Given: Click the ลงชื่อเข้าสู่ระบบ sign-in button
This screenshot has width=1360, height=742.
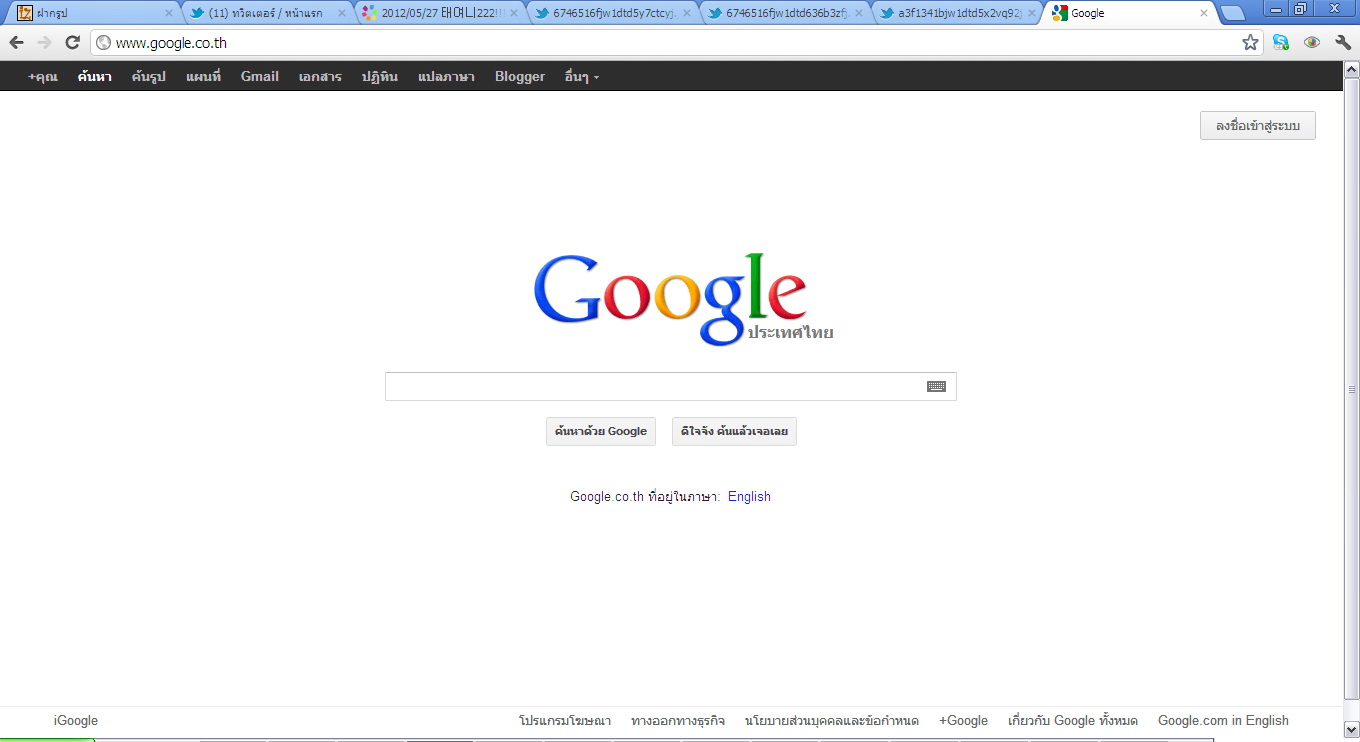Looking at the screenshot, I should 1258,126.
